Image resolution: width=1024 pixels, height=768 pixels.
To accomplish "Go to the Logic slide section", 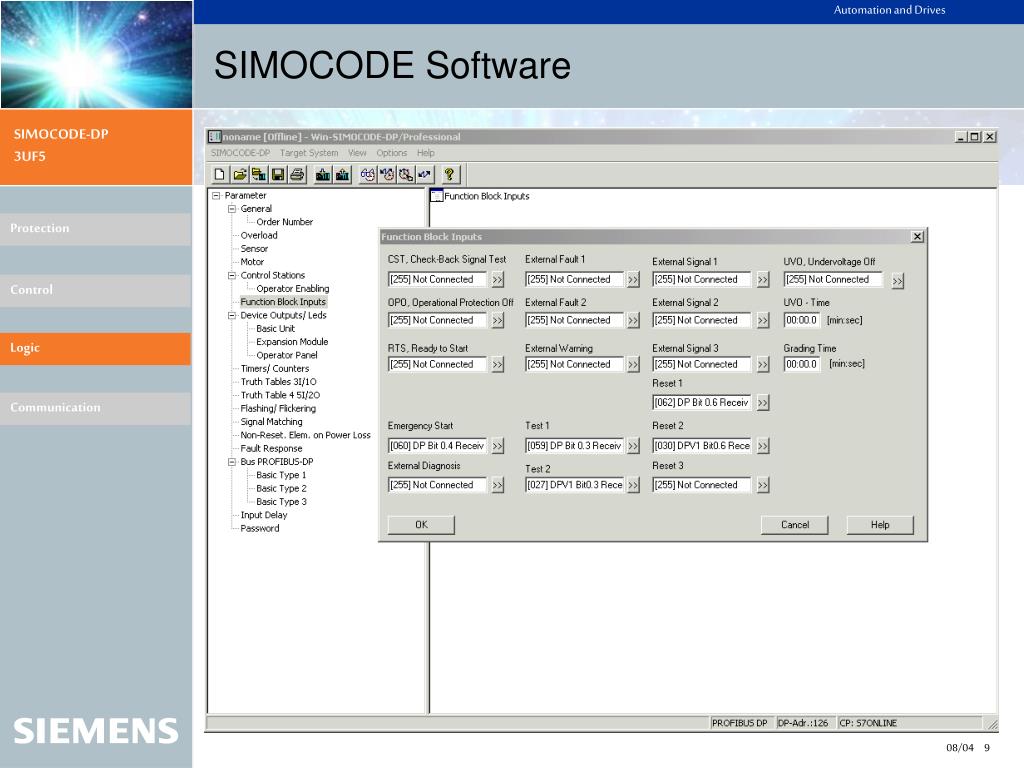I will [95, 348].
